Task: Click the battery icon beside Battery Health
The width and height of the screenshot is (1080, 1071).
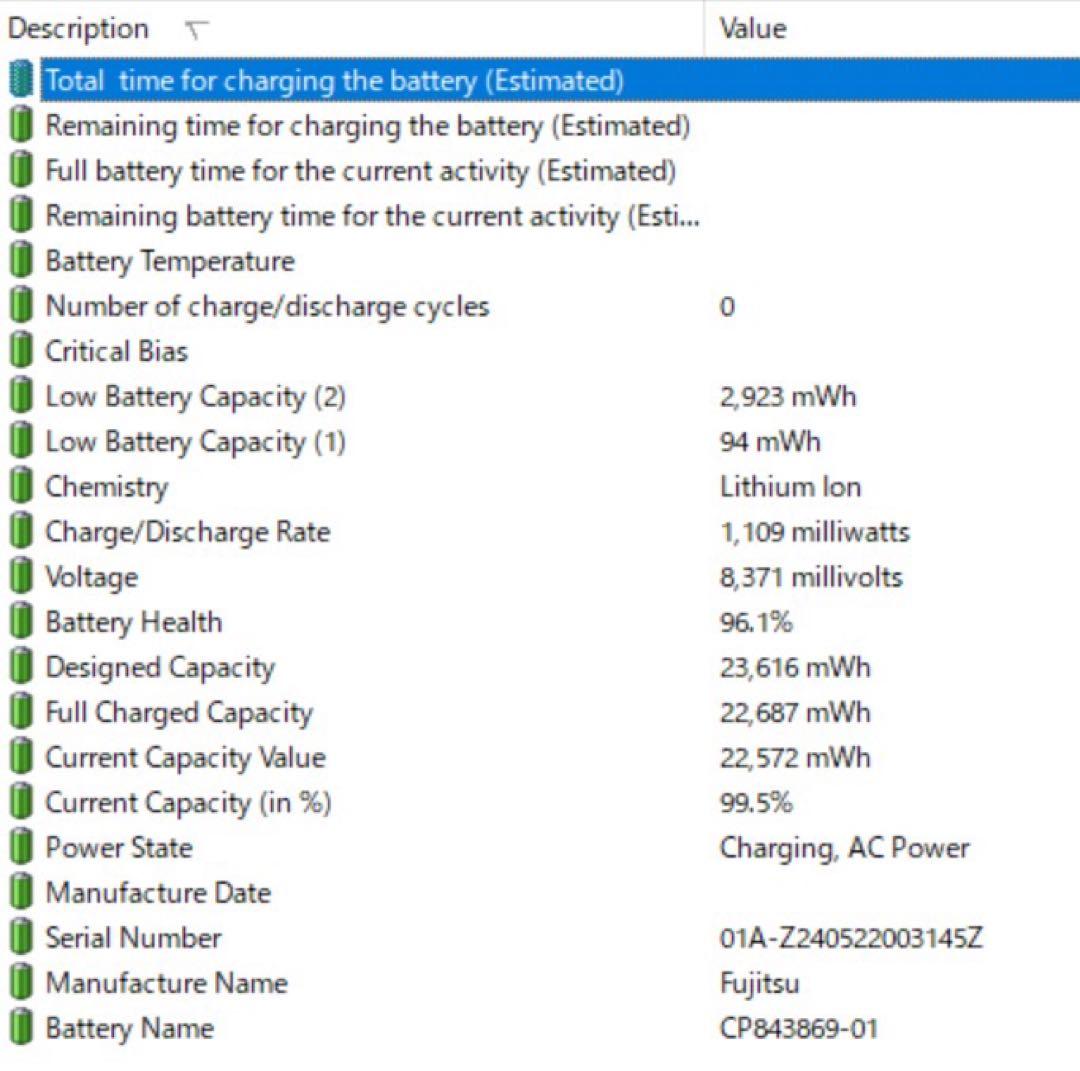Action: [x=22, y=621]
